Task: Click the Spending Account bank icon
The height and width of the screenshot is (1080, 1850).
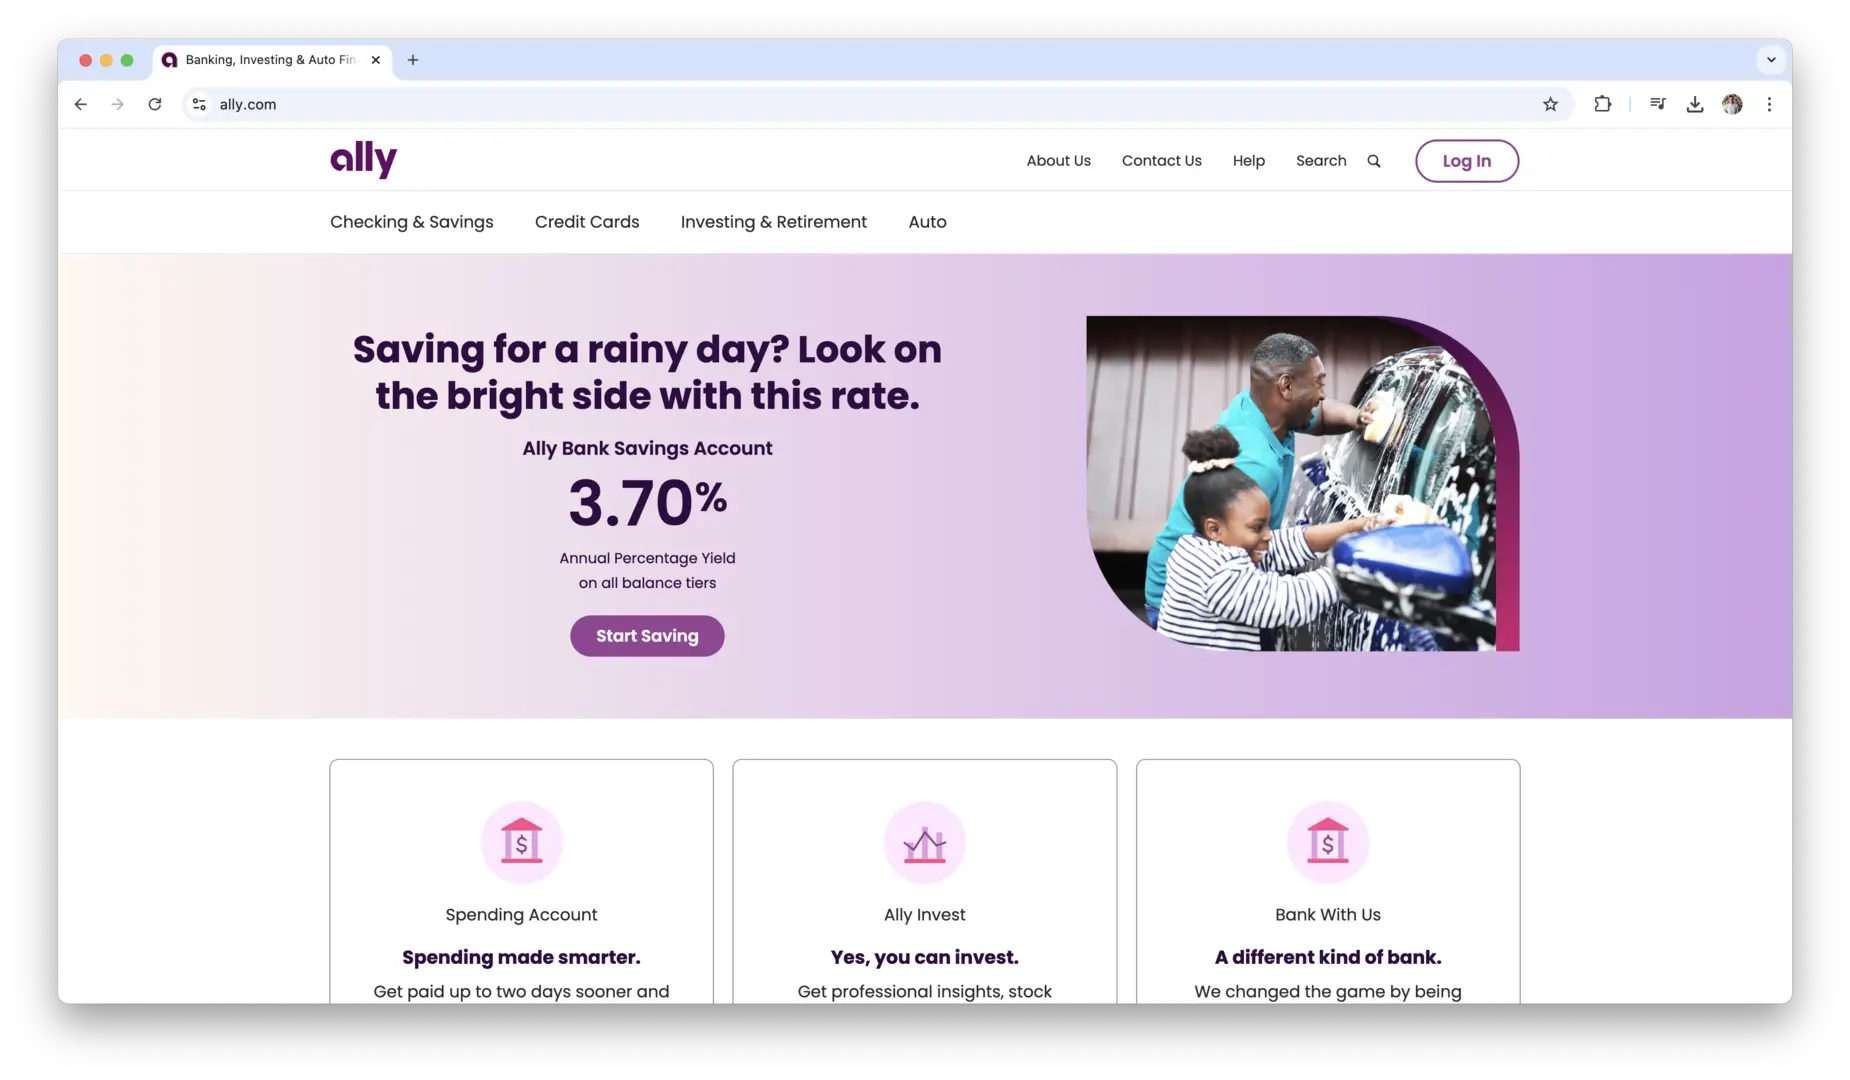Action: [x=521, y=842]
